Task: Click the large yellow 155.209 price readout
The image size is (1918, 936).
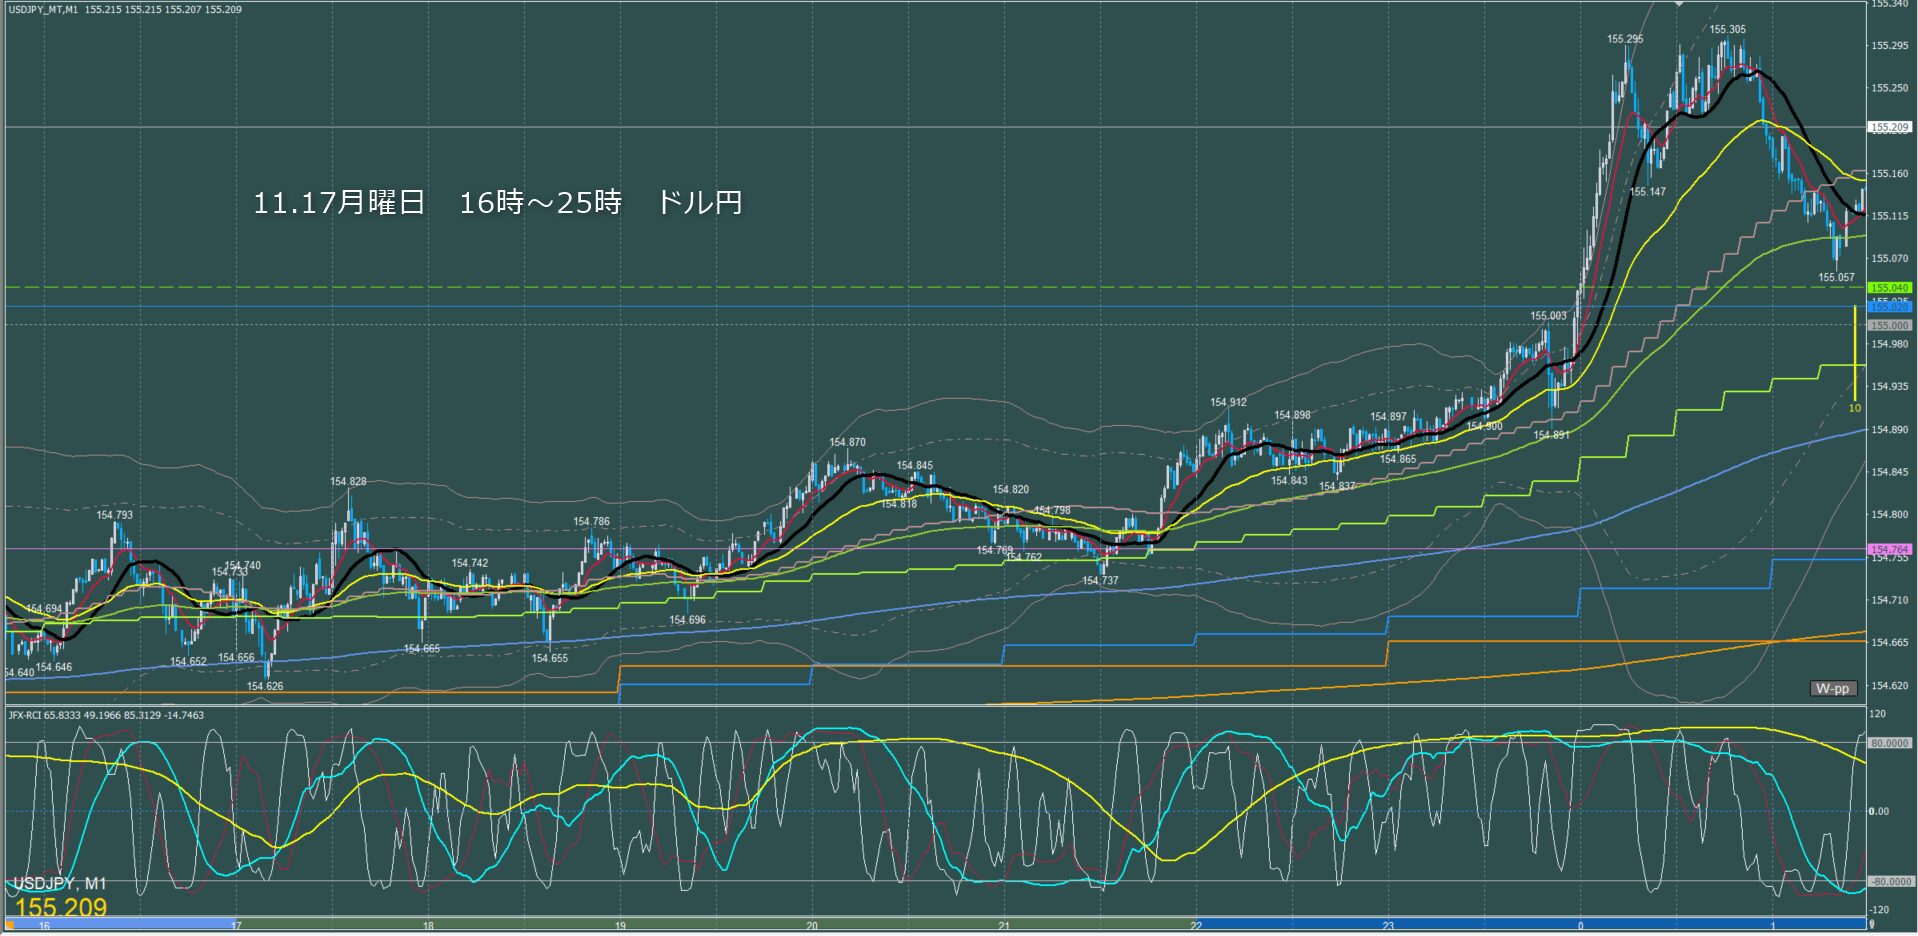Action: pyautogui.click(x=61, y=907)
